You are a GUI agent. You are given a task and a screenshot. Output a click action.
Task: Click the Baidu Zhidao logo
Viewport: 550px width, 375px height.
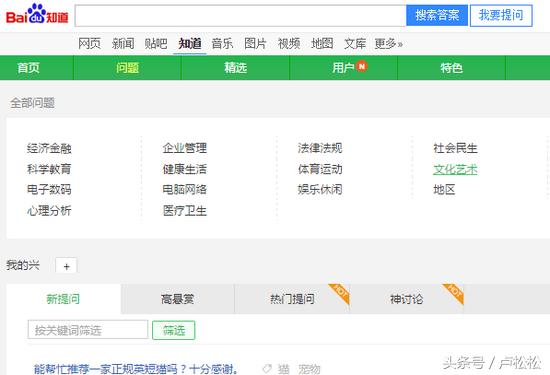[x=37, y=14]
